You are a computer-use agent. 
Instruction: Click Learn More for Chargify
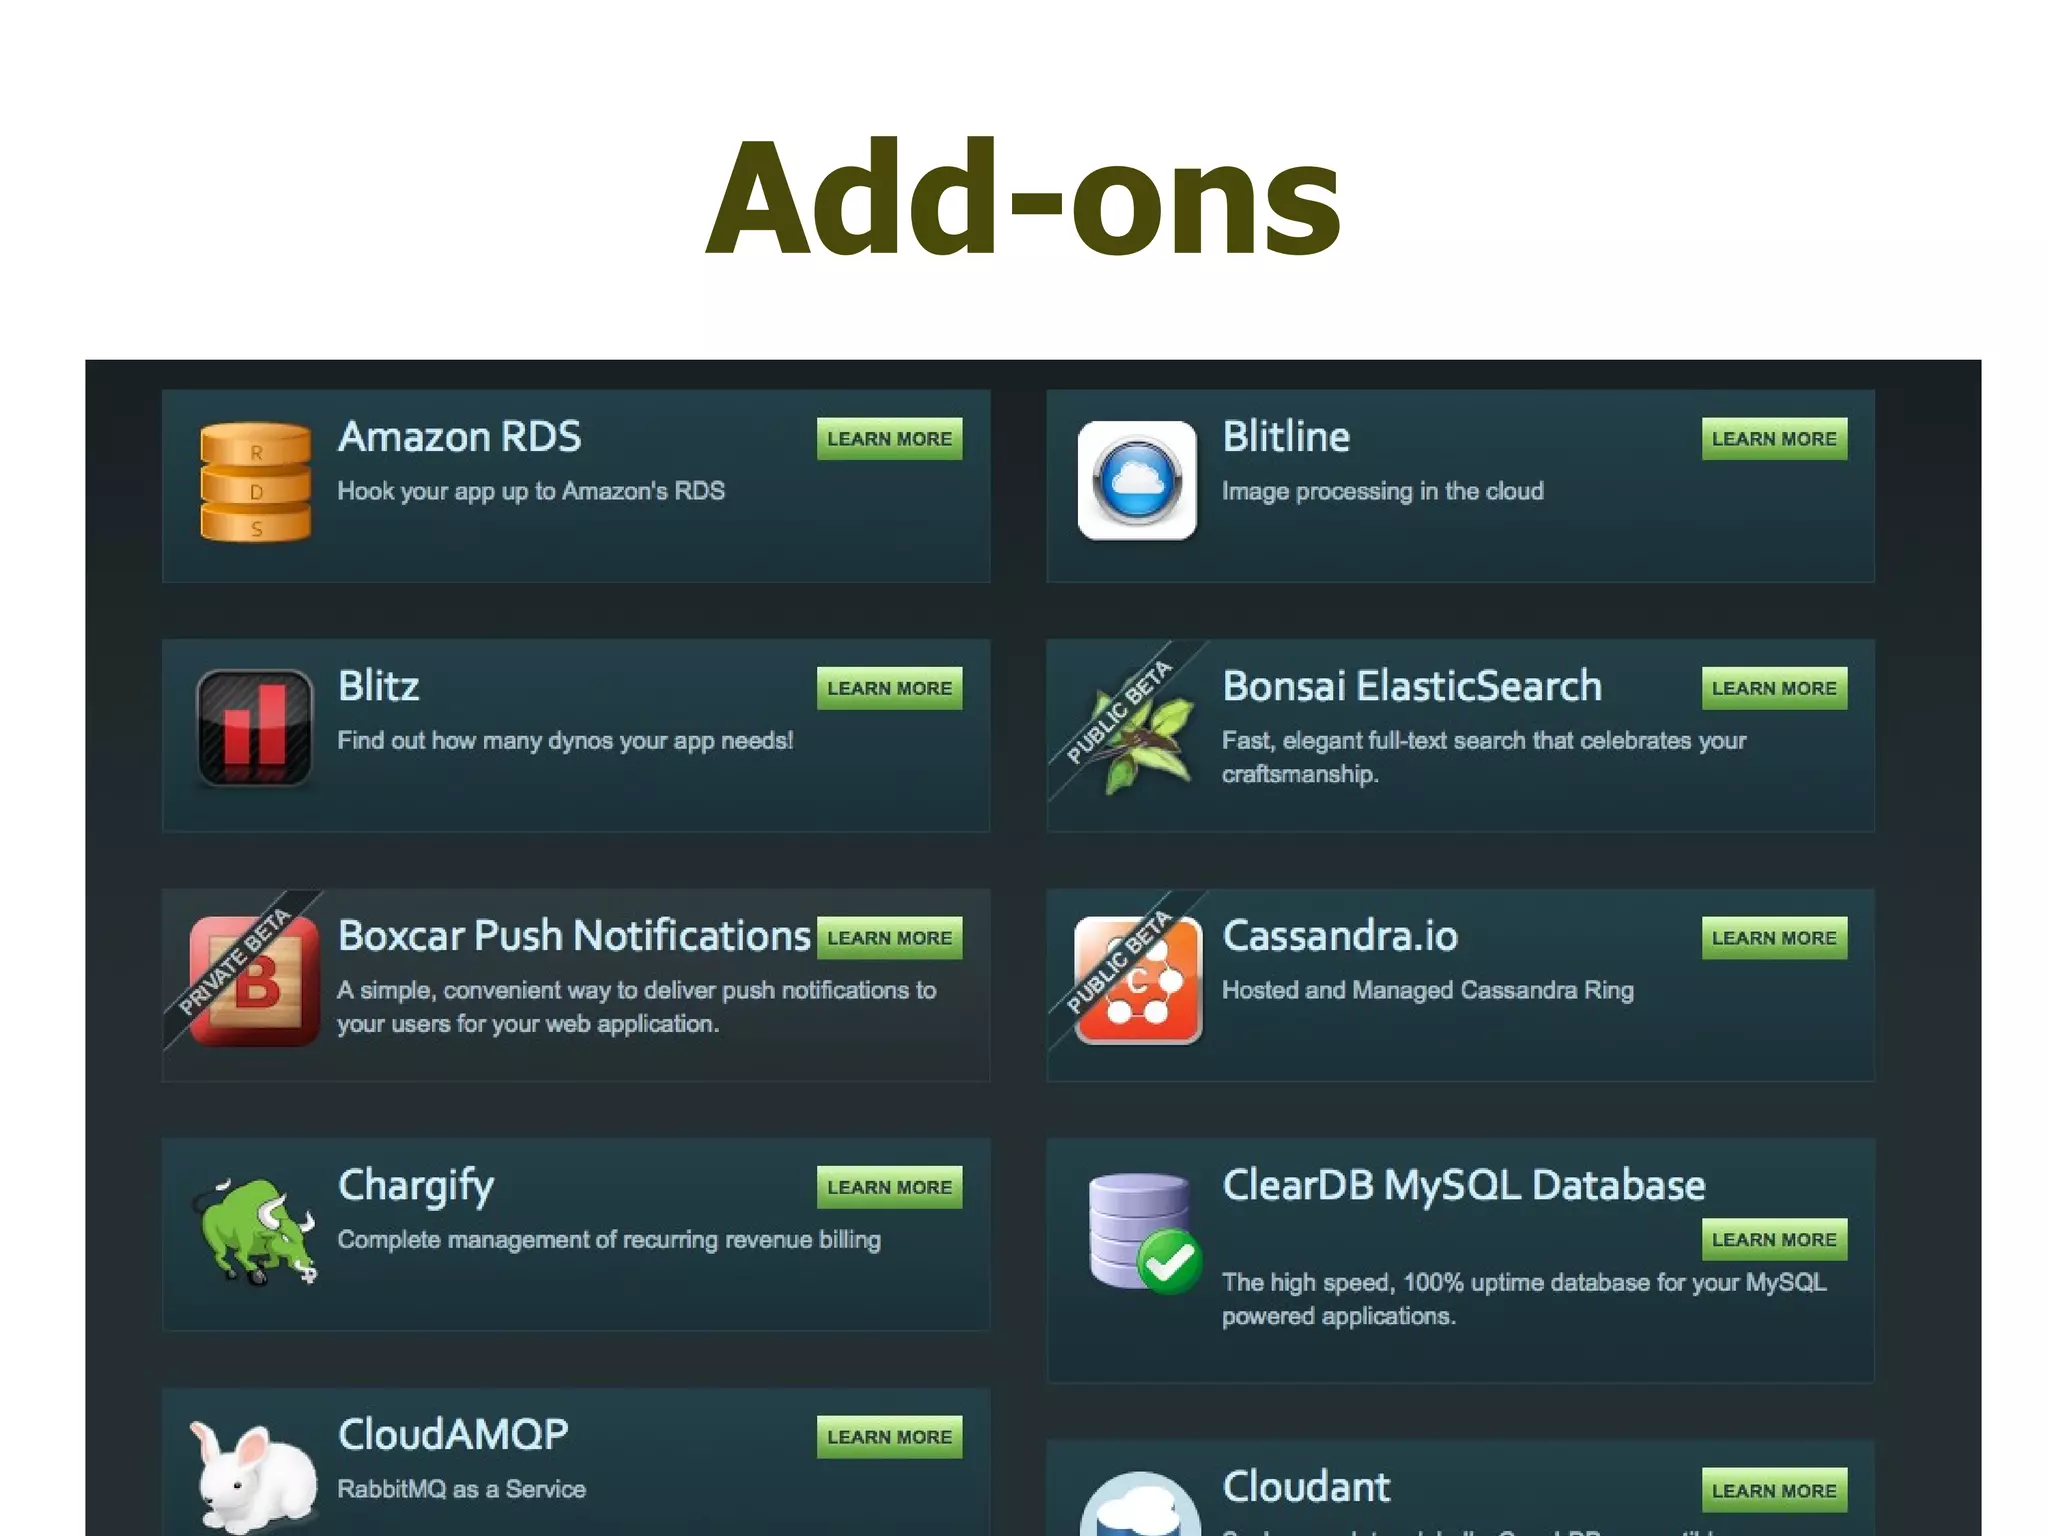point(889,1187)
